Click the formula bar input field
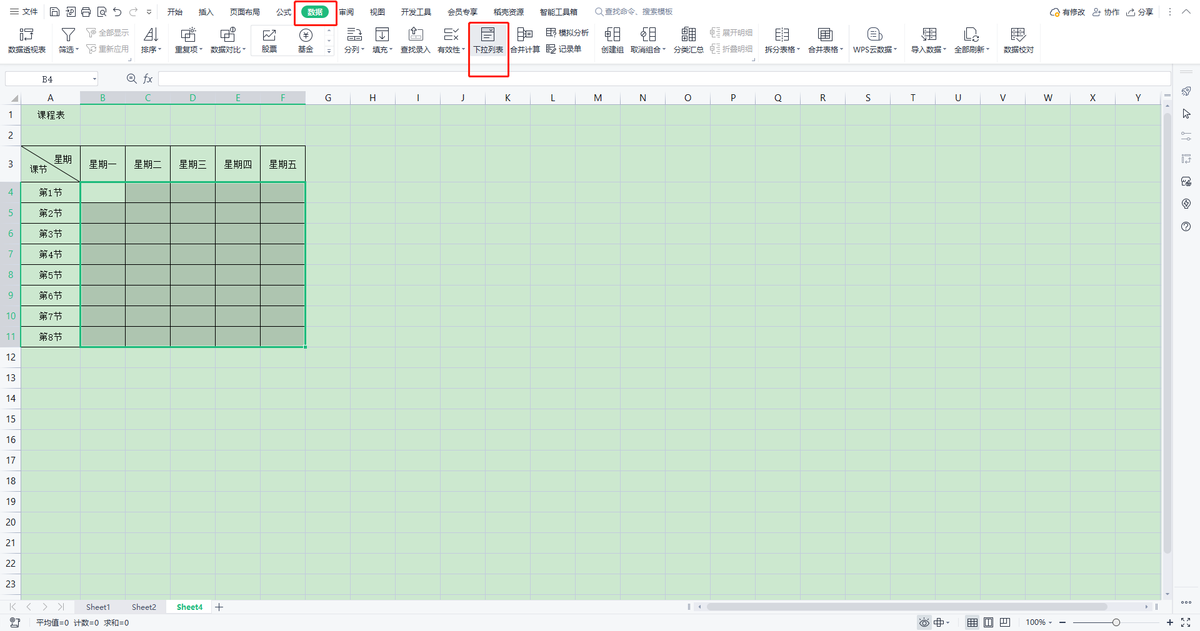Image resolution: width=1200 pixels, height=631 pixels. point(660,78)
